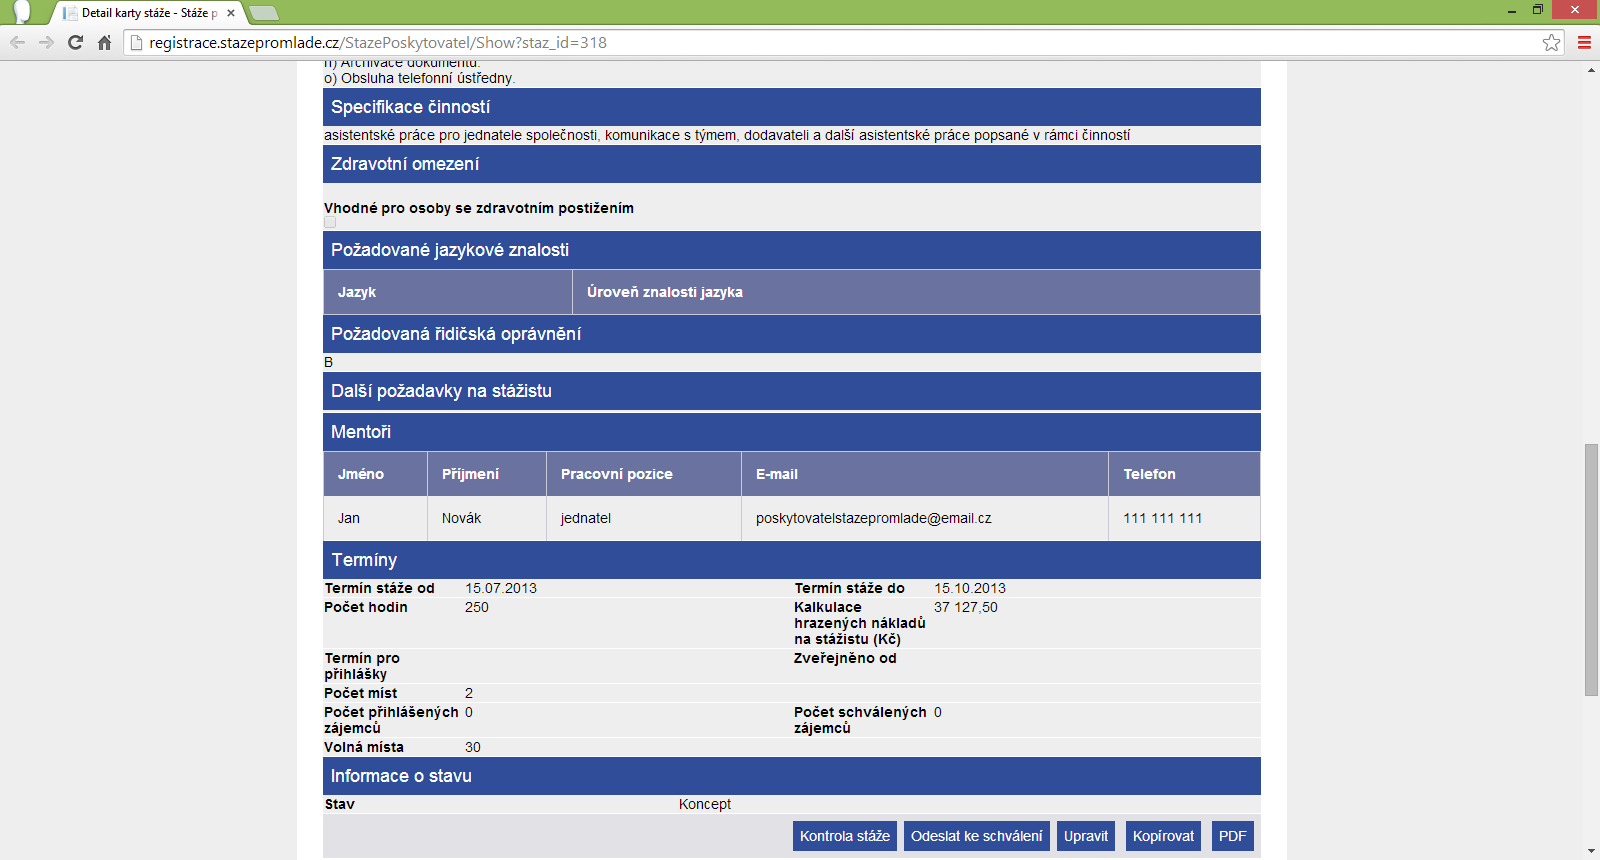Export the internship card as PDF
Screen dimensions: 1600x860
coord(1233,836)
